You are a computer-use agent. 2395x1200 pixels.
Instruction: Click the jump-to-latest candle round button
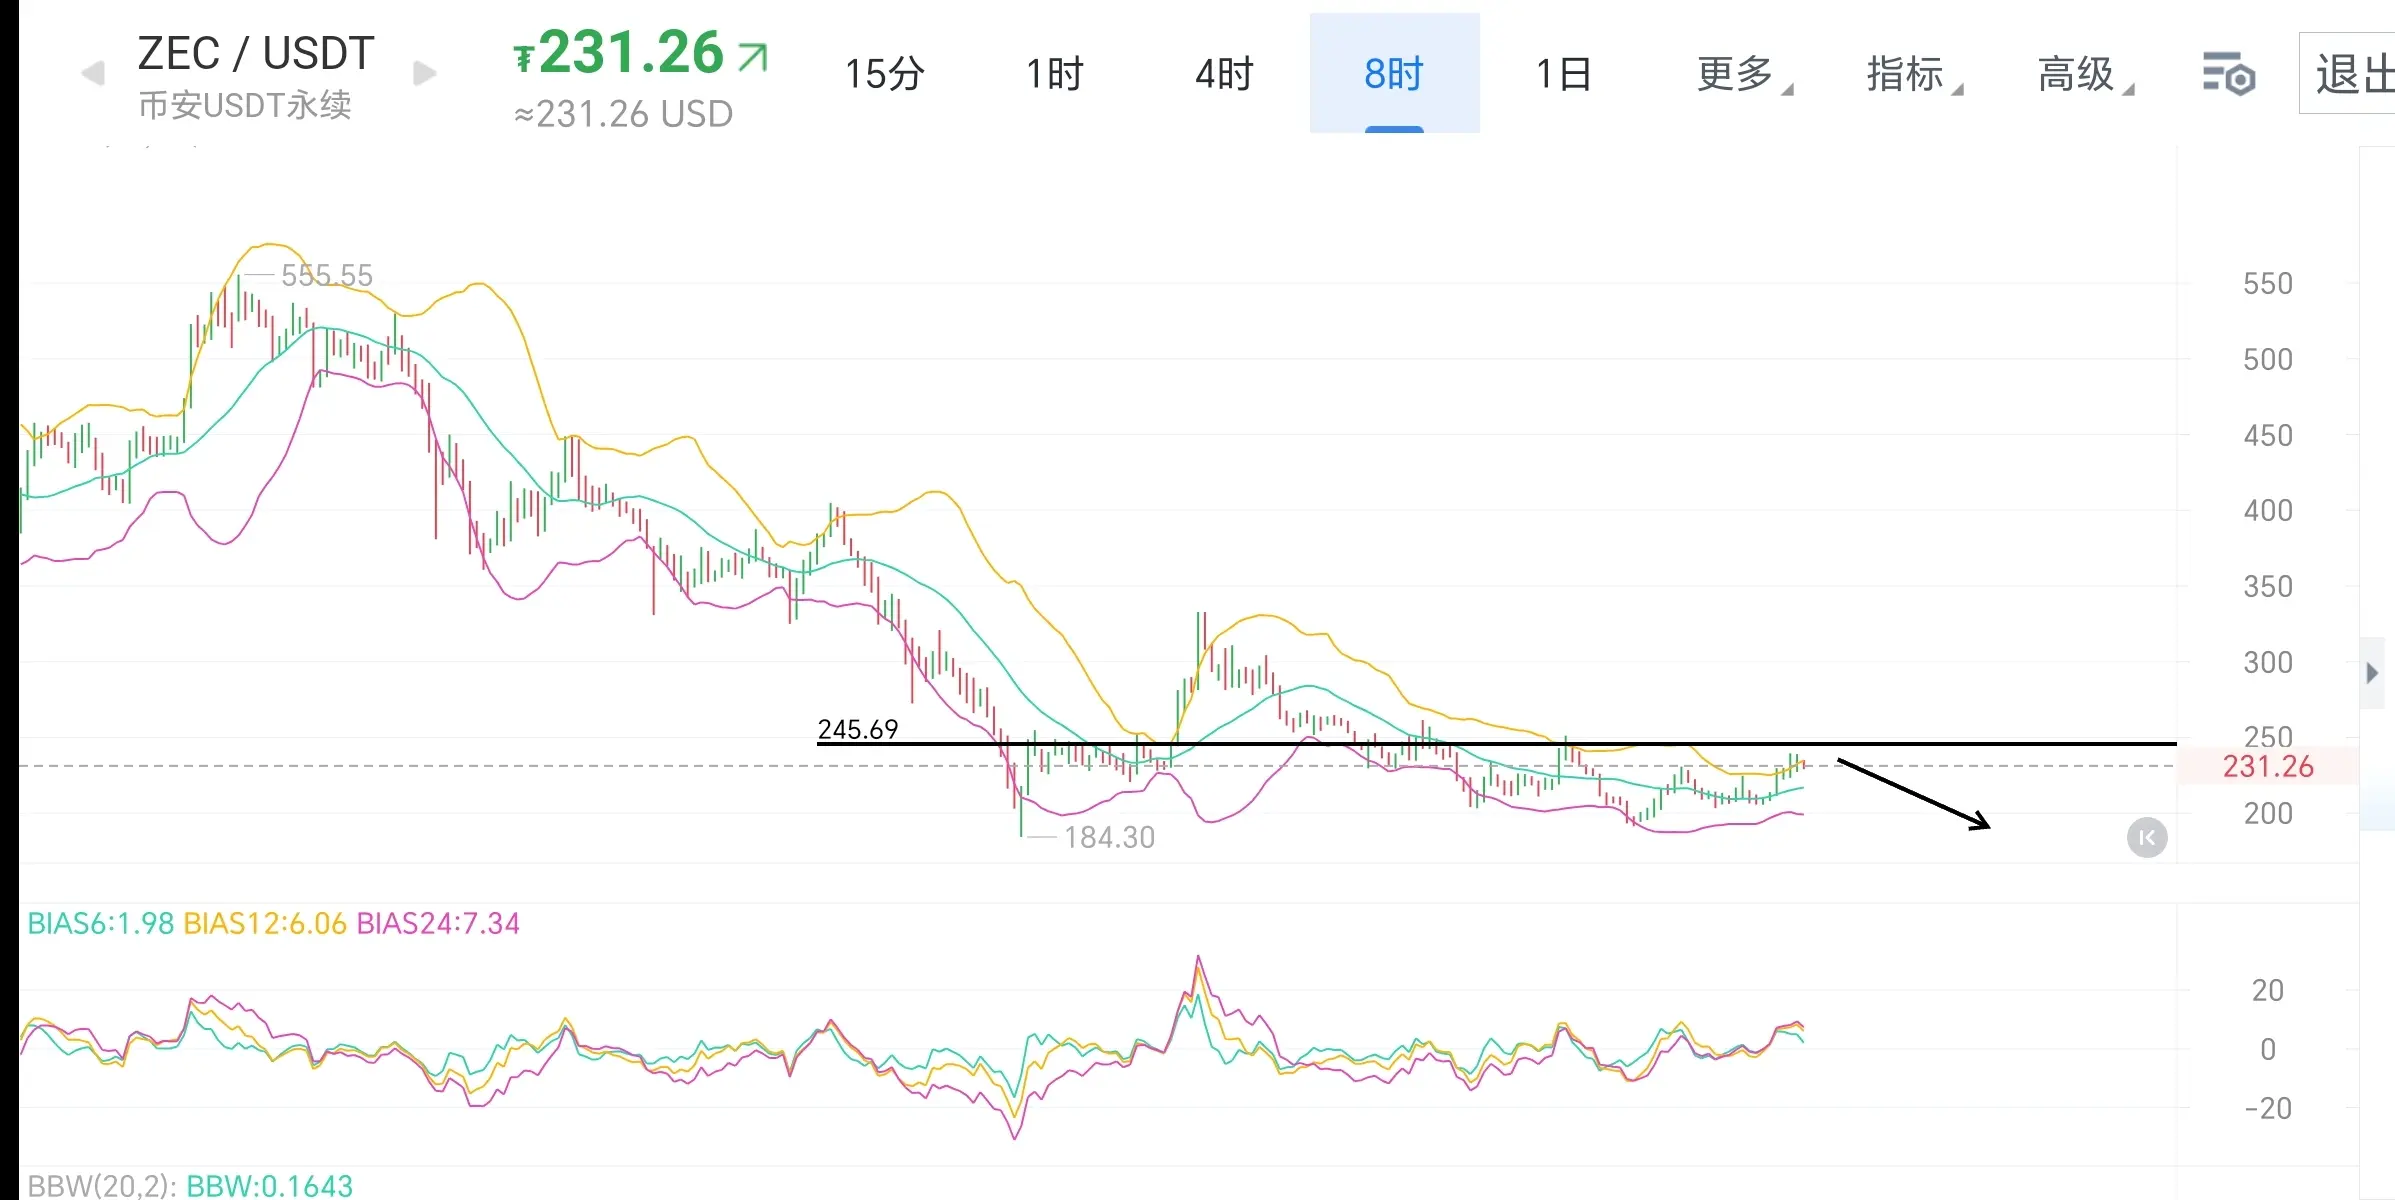[2146, 838]
